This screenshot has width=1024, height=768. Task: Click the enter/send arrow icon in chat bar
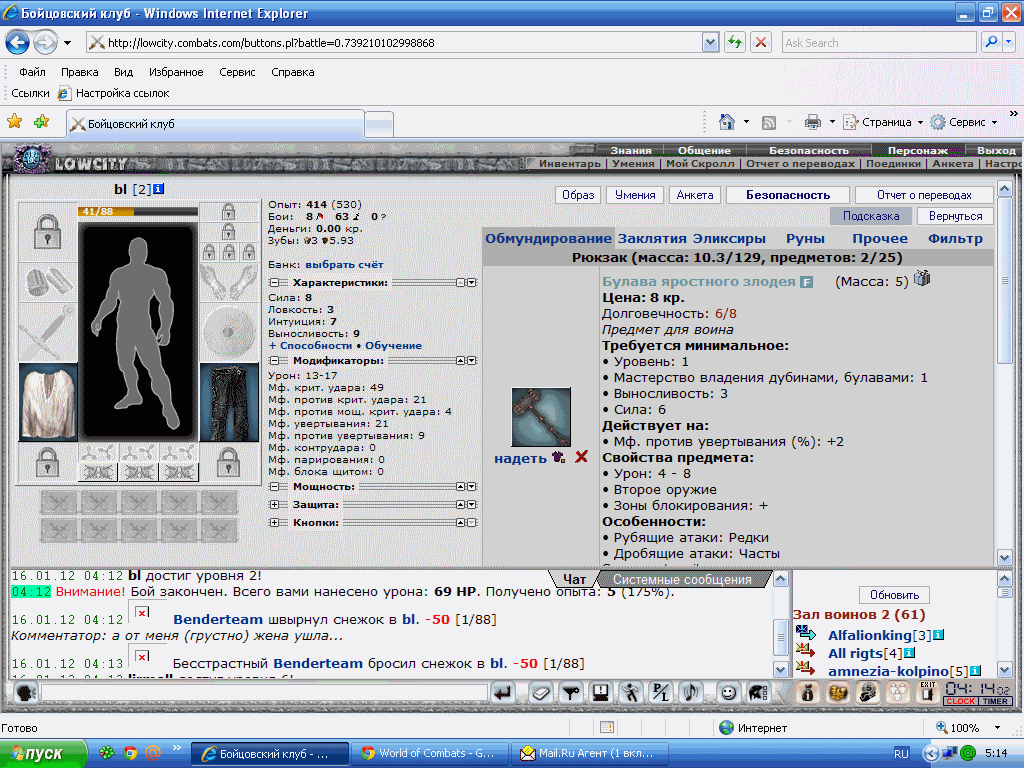click(x=502, y=692)
